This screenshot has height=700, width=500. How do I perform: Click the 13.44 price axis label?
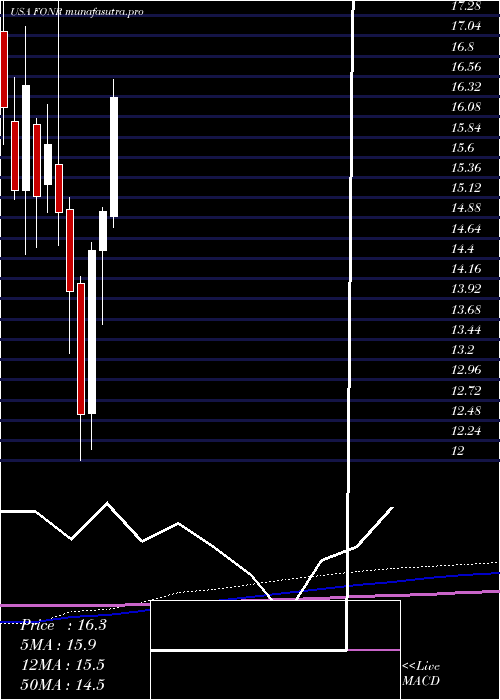(x=466, y=330)
